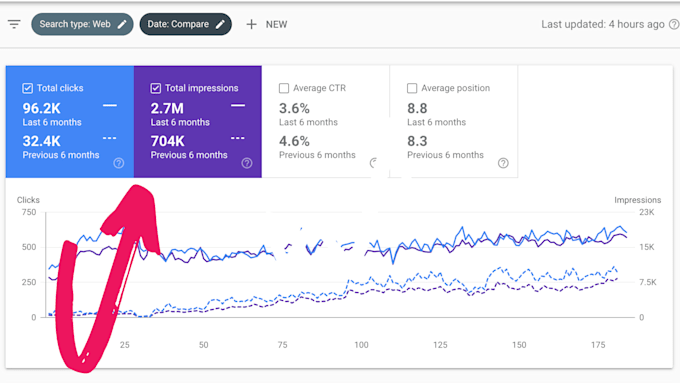This screenshot has width=680, height=383.
Task: Click the 704K previous impressions value
Action: pyautogui.click(x=167, y=141)
